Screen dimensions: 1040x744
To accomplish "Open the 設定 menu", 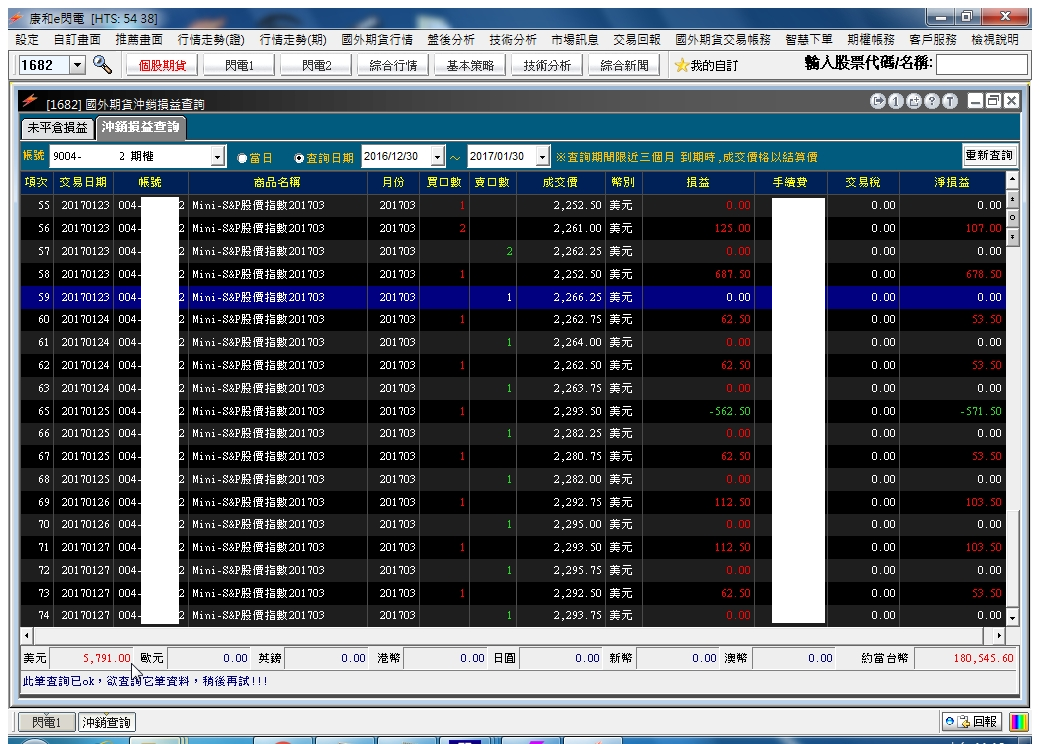I will (27, 40).
